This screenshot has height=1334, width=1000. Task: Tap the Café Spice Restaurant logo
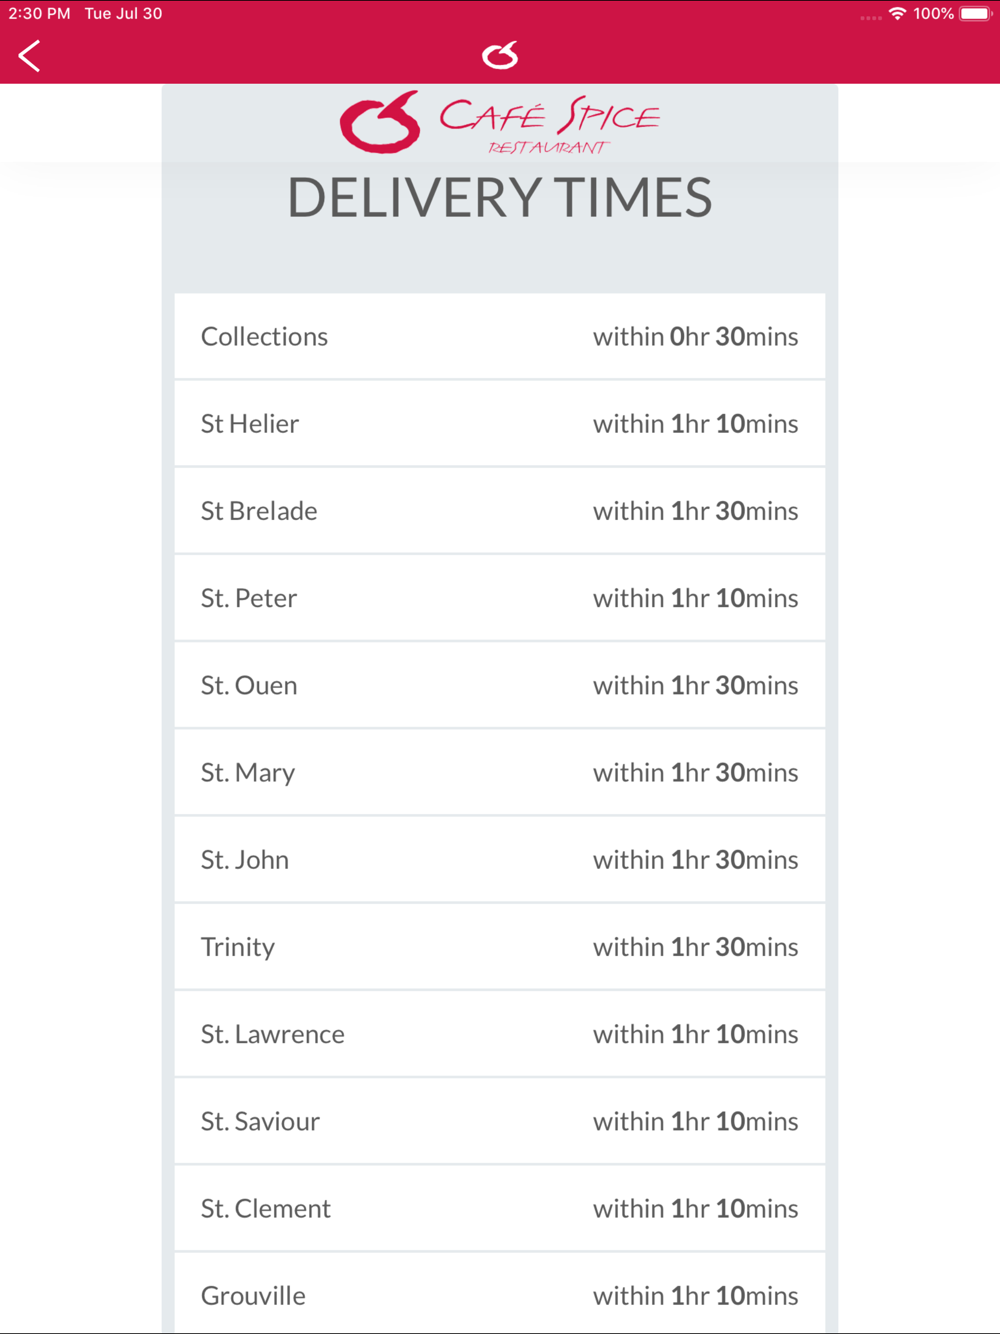499,122
